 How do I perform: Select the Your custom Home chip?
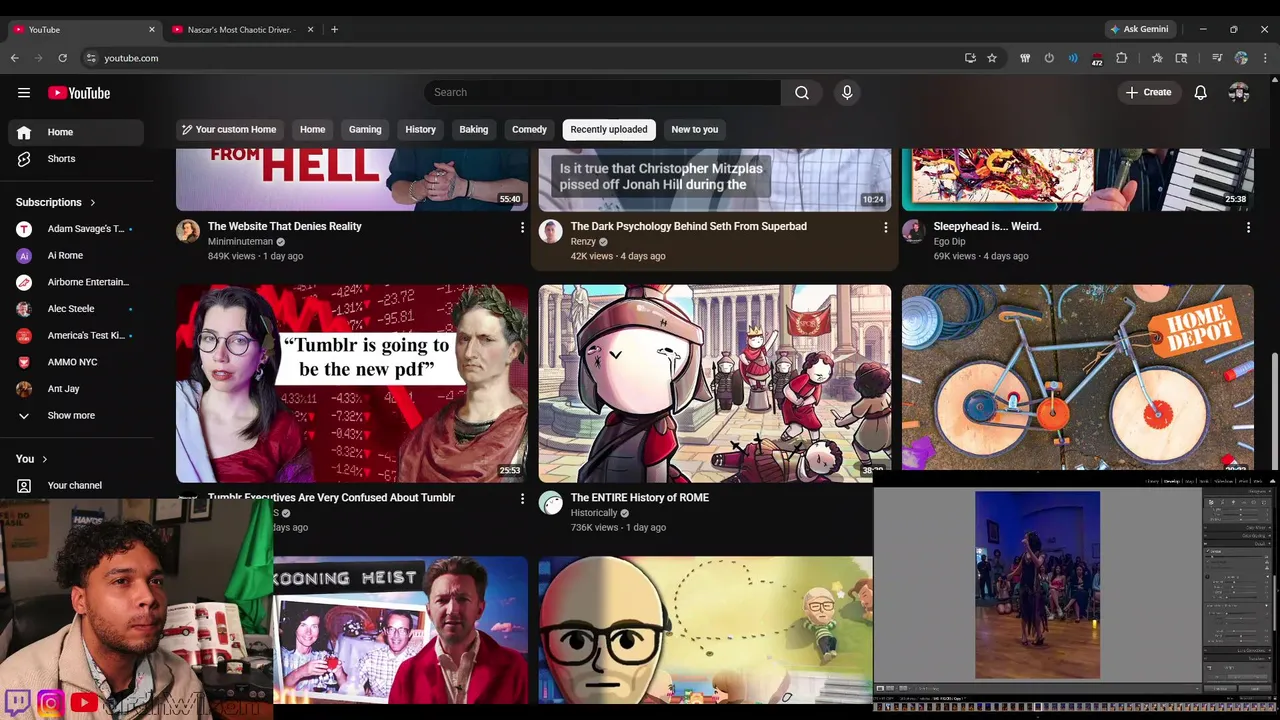pos(229,129)
